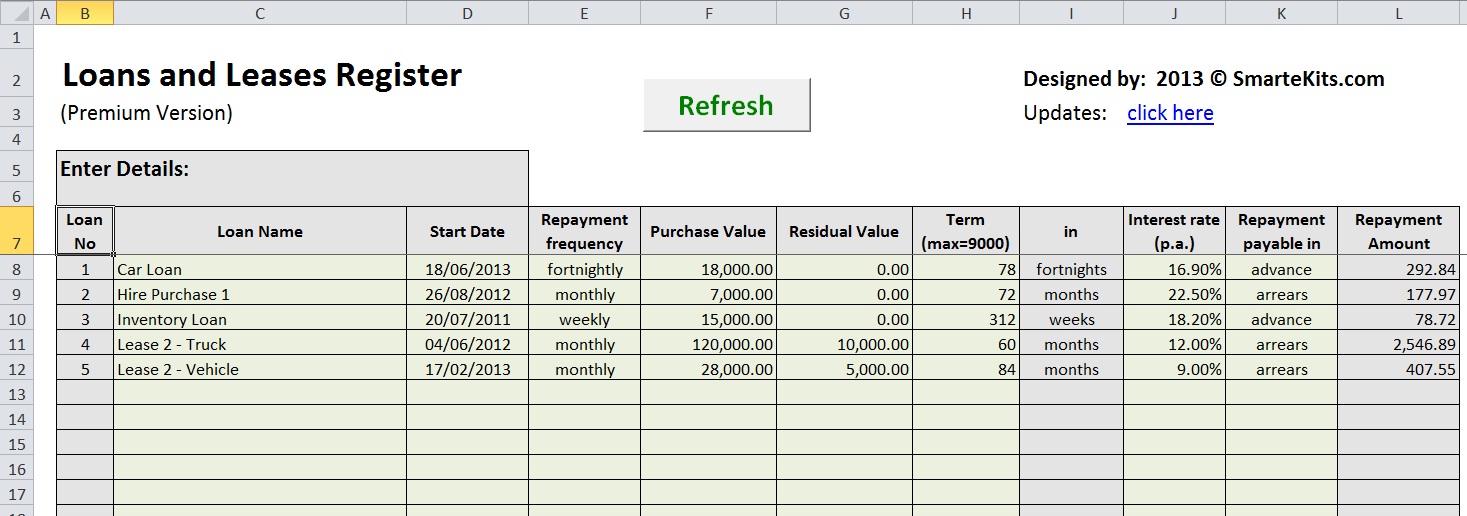The width and height of the screenshot is (1467, 516).
Task: Select the term cell containing 312
Action: coord(965,319)
